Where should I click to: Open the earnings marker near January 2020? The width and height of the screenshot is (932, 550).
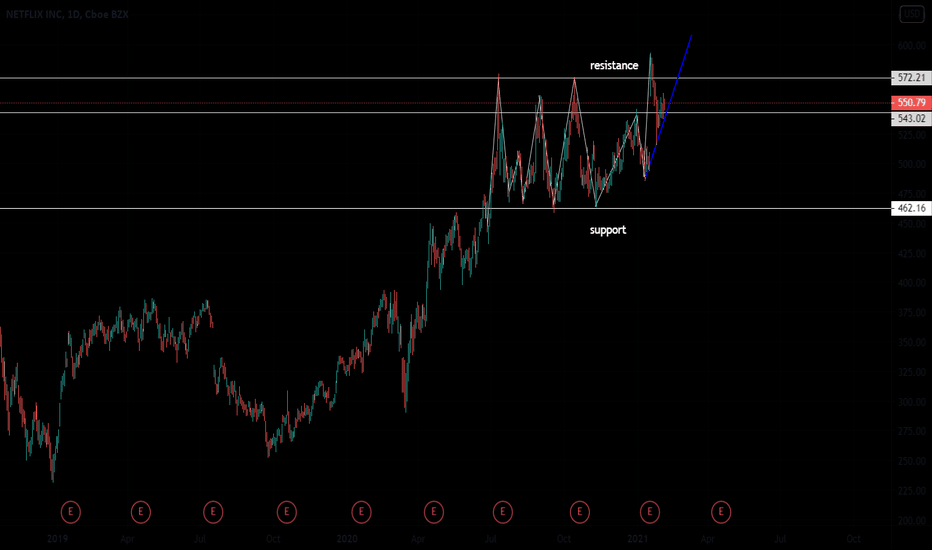point(361,511)
